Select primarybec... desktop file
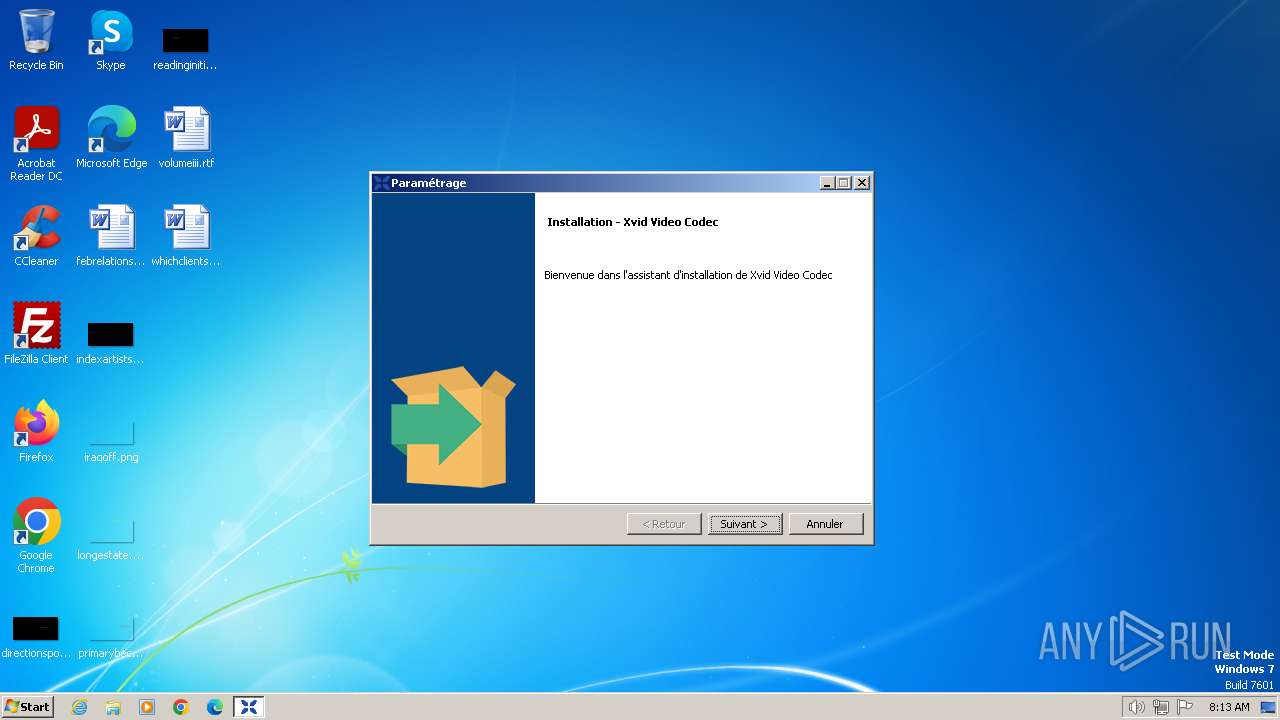This screenshot has height=720, width=1280. pos(111,638)
